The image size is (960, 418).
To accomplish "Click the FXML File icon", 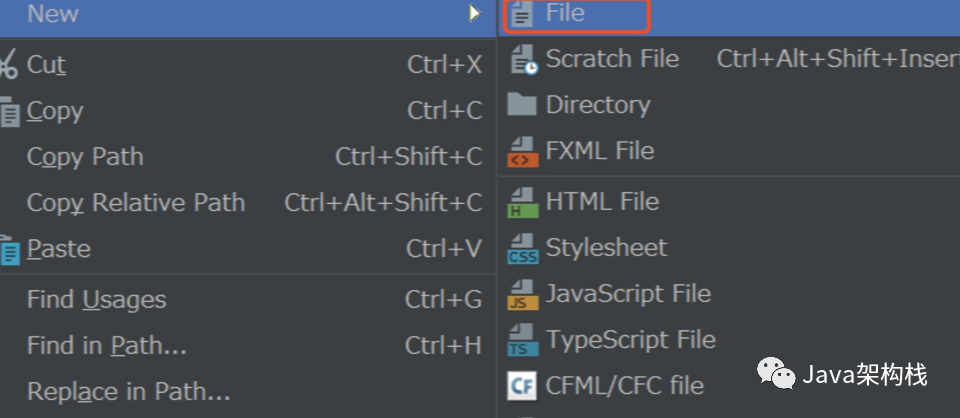I will point(522,152).
